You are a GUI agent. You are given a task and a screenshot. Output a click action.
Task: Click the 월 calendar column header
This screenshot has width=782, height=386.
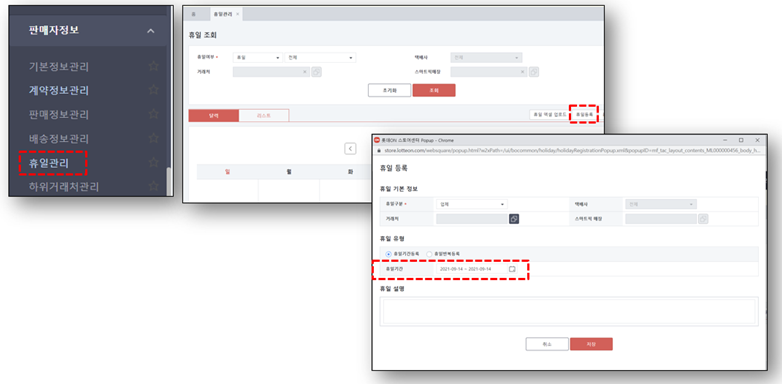[289, 172]
